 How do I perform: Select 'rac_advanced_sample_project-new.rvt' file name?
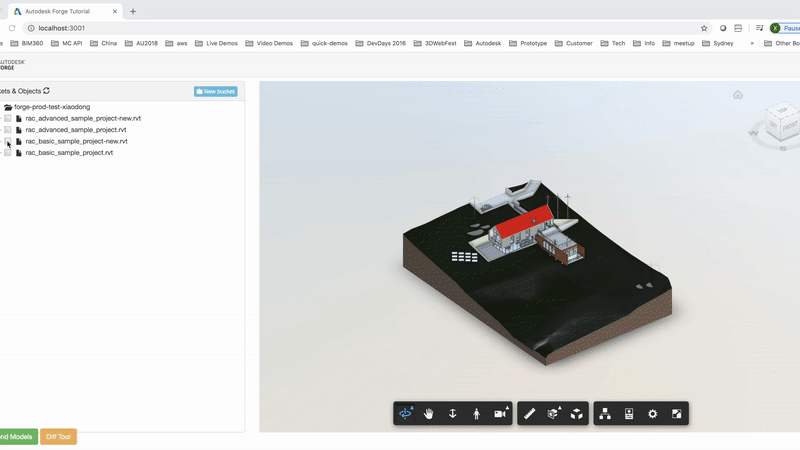point(83,118)
